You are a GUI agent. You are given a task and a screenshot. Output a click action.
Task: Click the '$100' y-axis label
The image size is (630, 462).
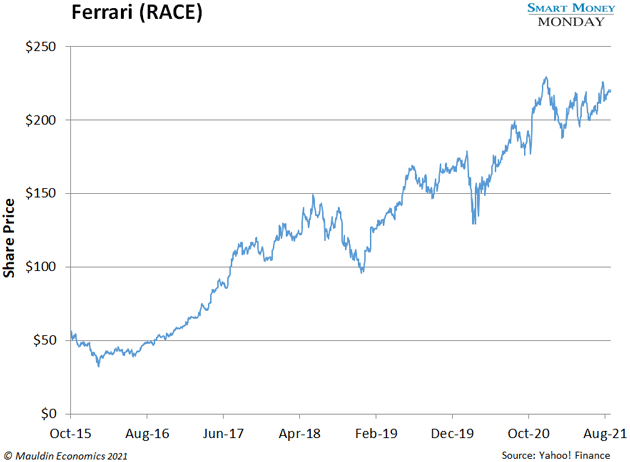pyautogui.click(x=41, y=267)
